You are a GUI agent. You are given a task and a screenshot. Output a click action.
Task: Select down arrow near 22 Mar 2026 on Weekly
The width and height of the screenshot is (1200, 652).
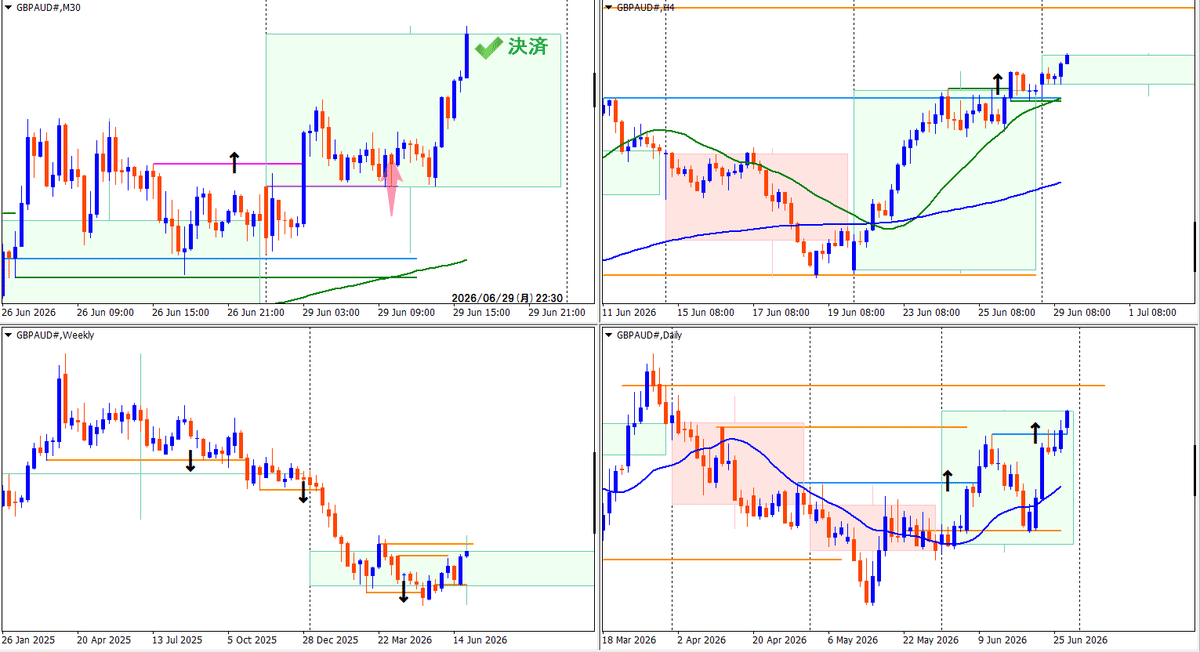click(x=403, y=592)
